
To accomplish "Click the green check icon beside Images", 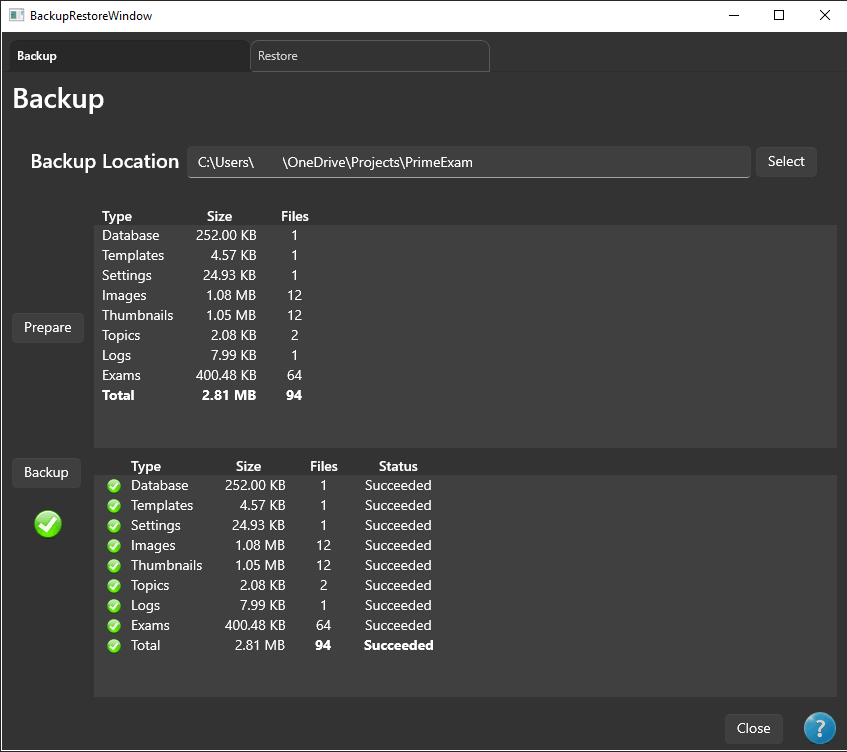I will pyautogui.click(x=114, y=546).
